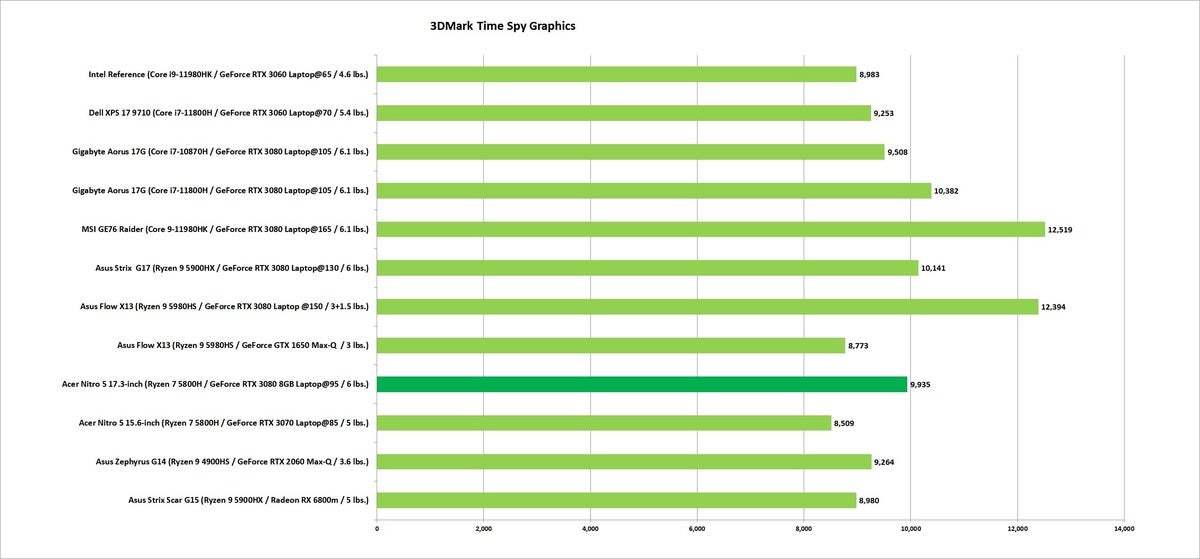Click the 9,264 data value

coord(885,462)
